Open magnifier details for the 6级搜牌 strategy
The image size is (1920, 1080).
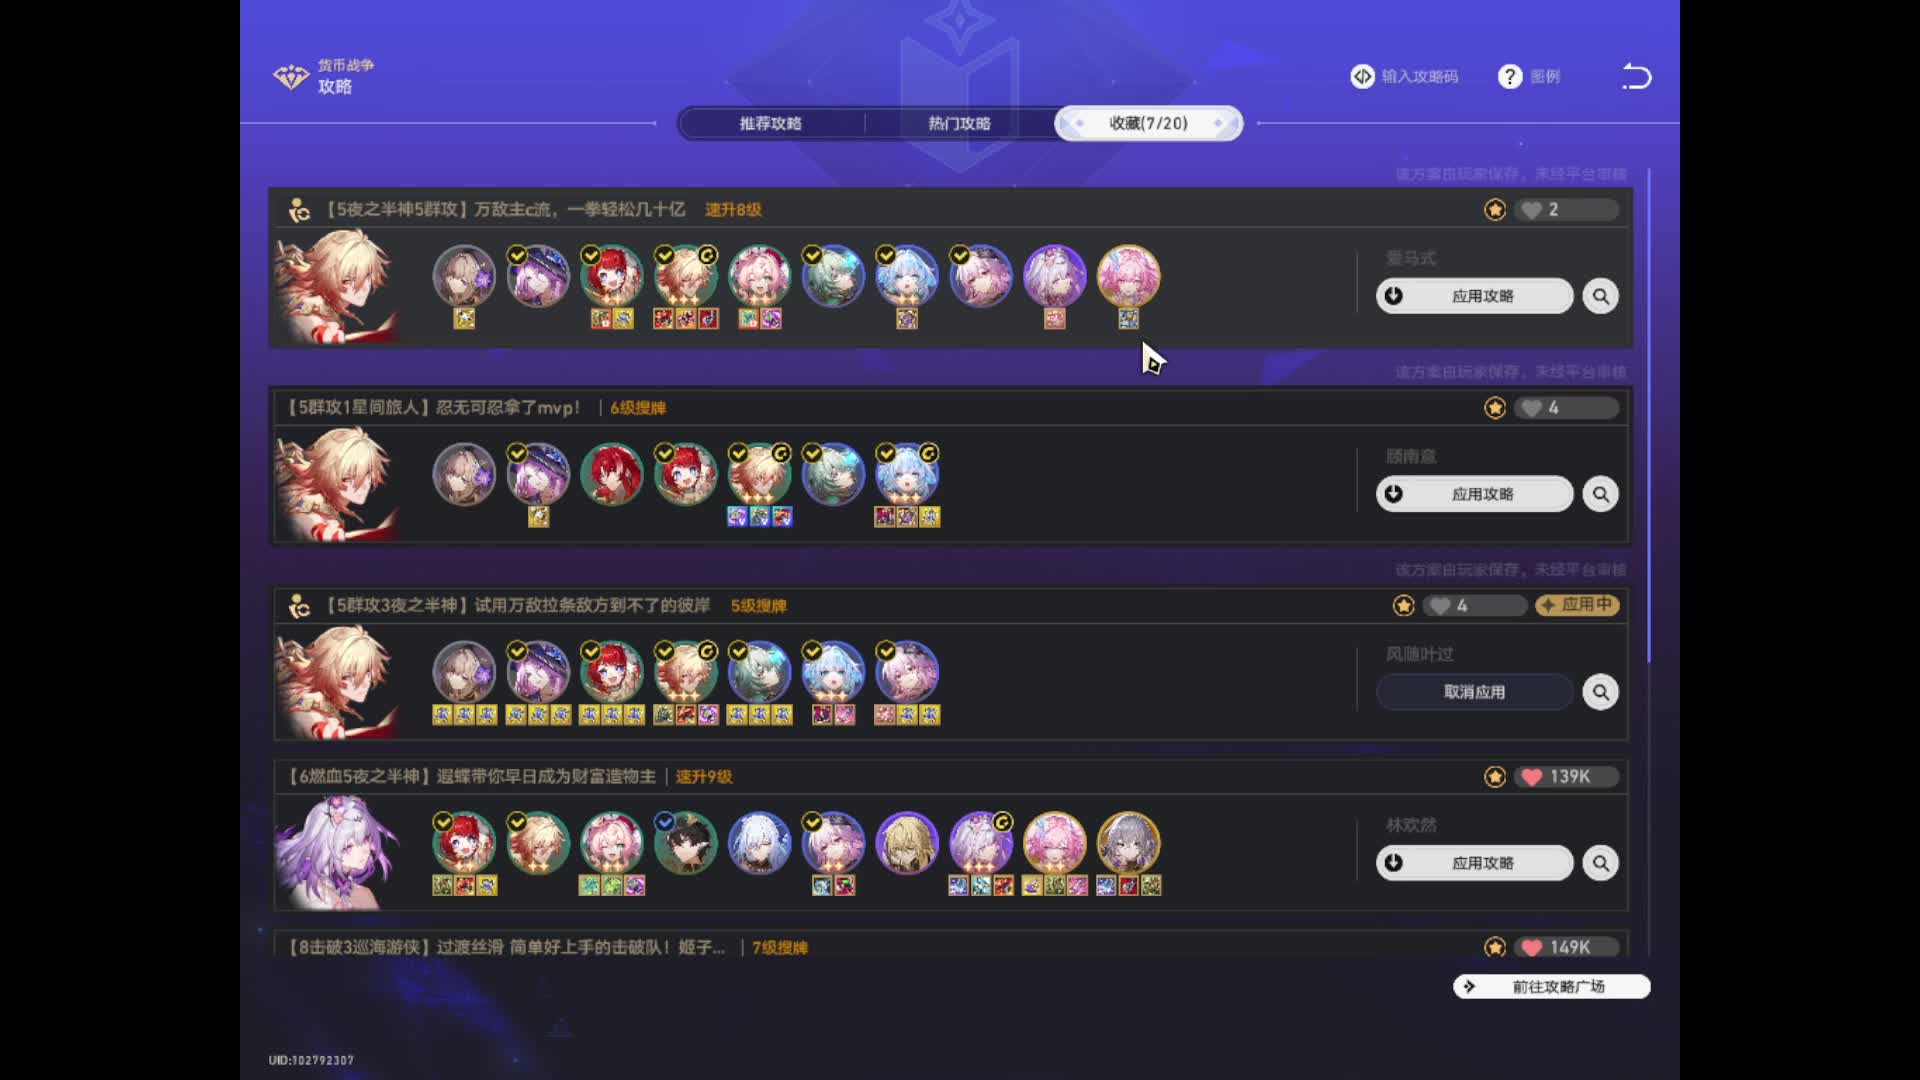tap(1600, 494)
